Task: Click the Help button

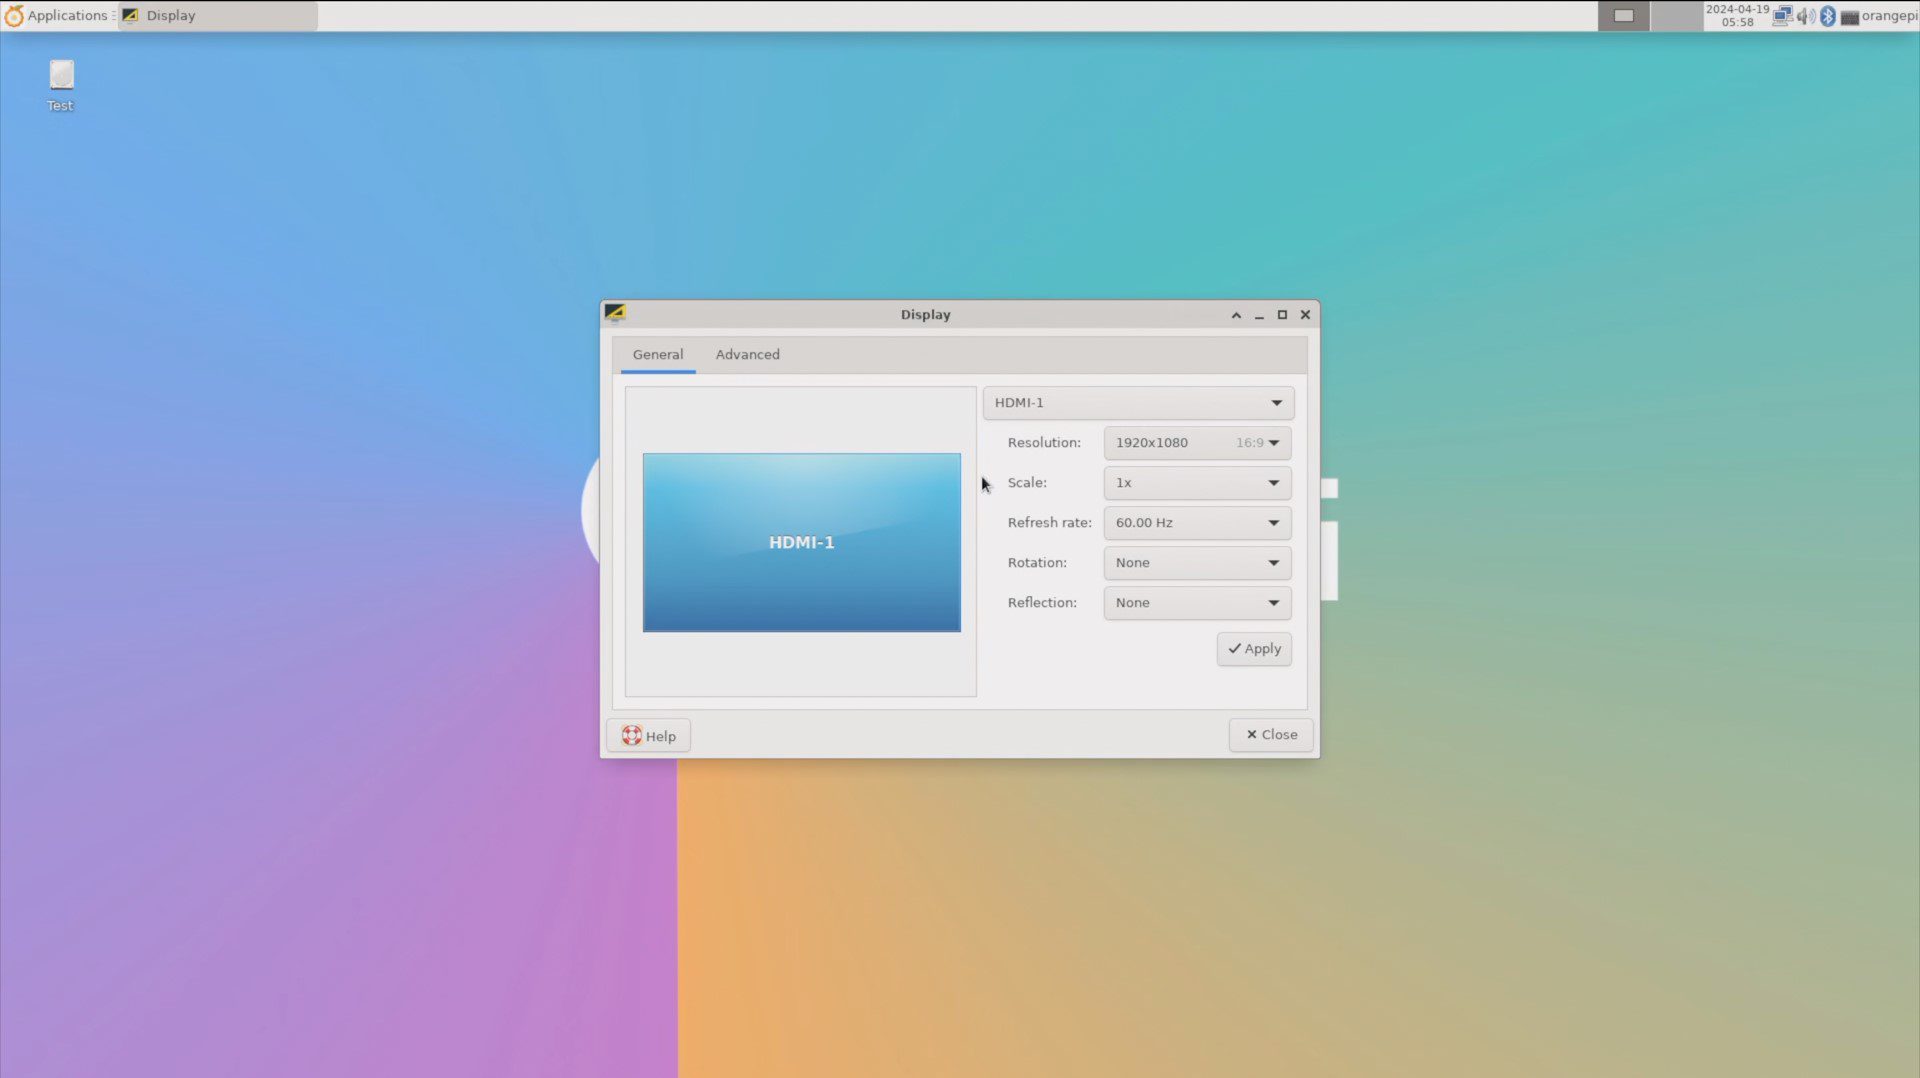Action: (648, 736)
